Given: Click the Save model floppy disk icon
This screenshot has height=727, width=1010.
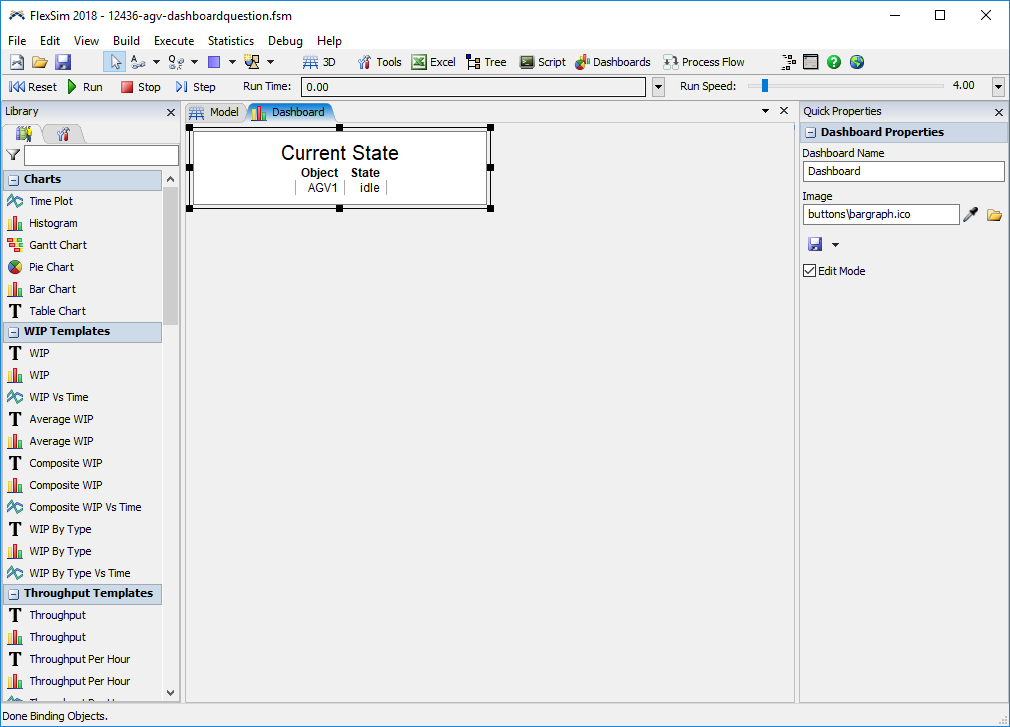Looking at the screenshot, I should tap(63, 62).
